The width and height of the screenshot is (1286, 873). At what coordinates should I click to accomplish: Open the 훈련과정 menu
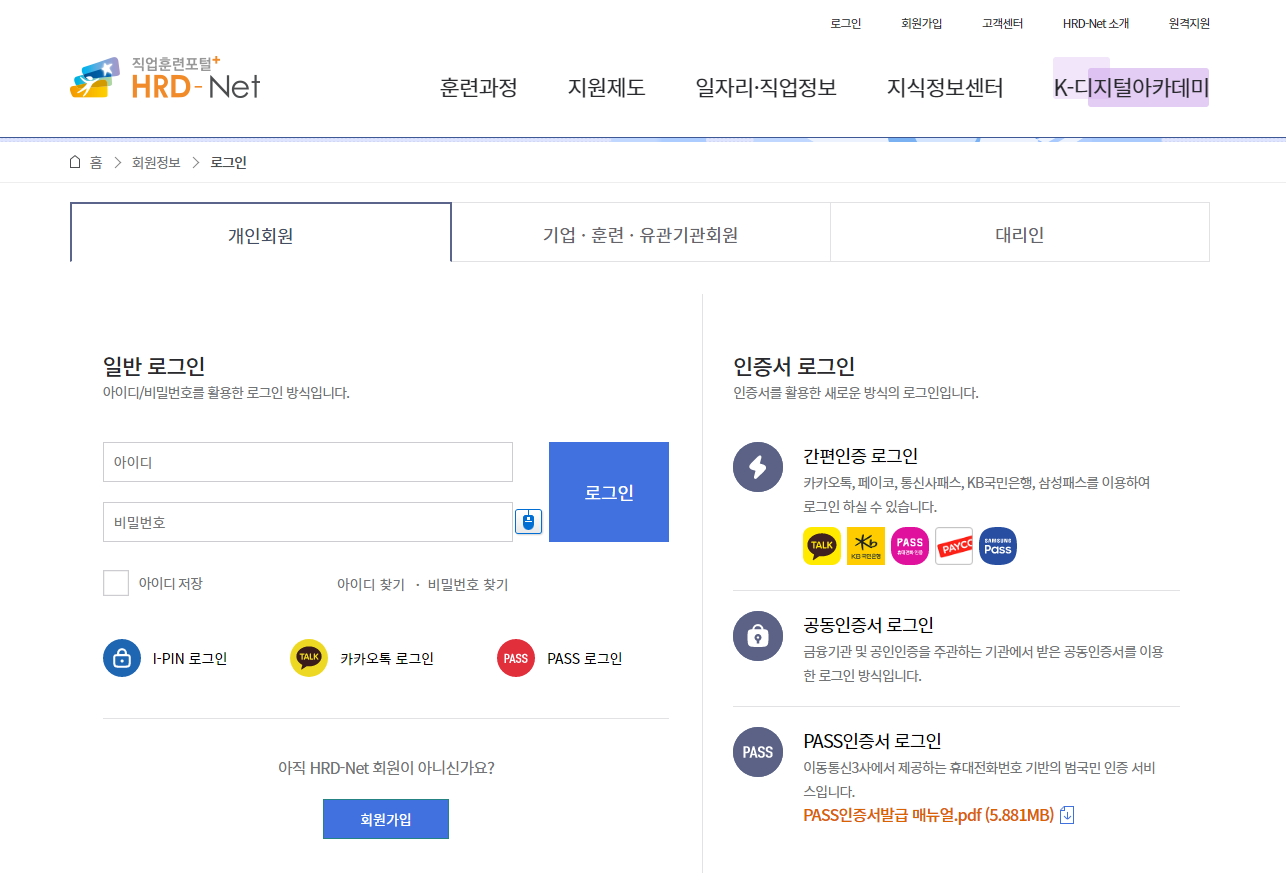[x=478, y=88]
